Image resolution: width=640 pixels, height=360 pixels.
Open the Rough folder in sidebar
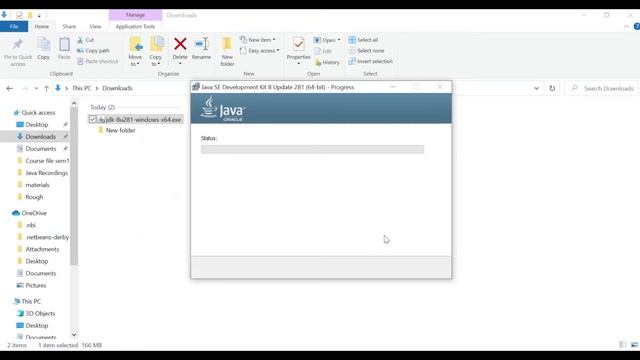pos(34,197)
